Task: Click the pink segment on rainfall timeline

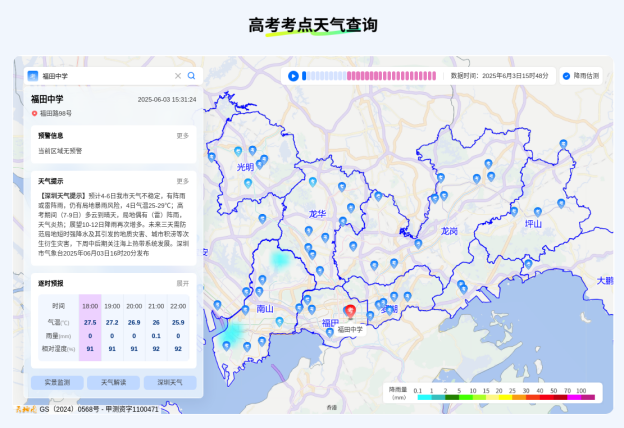Action: click(392, 76)
